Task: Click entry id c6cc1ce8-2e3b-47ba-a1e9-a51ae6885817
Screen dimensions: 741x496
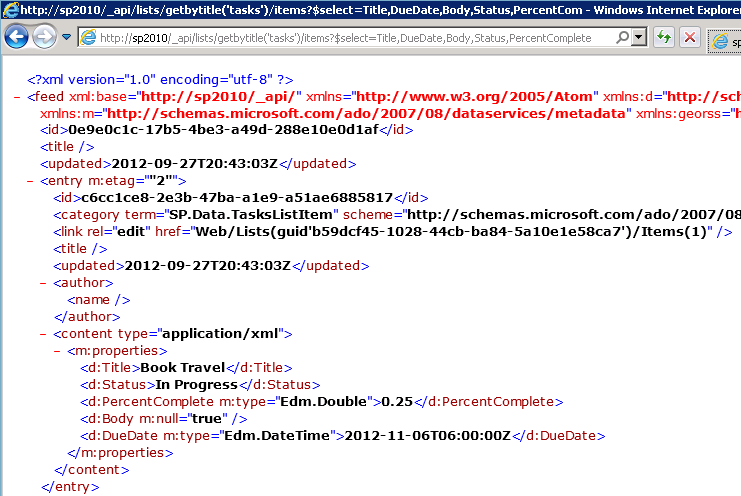Action: pos(237,197)
